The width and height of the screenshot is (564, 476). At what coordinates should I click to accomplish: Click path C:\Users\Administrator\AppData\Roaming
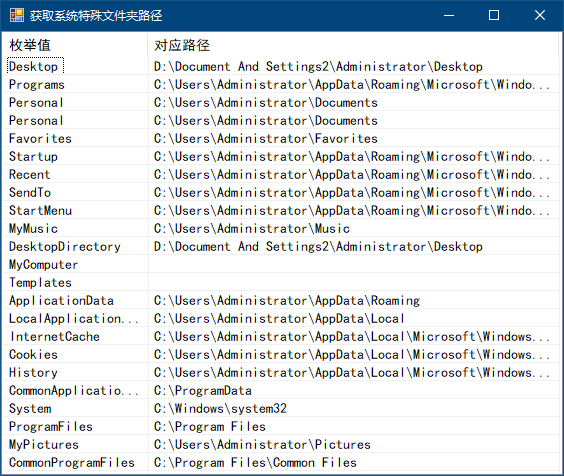pyautogui.click(x=287, y=300)
